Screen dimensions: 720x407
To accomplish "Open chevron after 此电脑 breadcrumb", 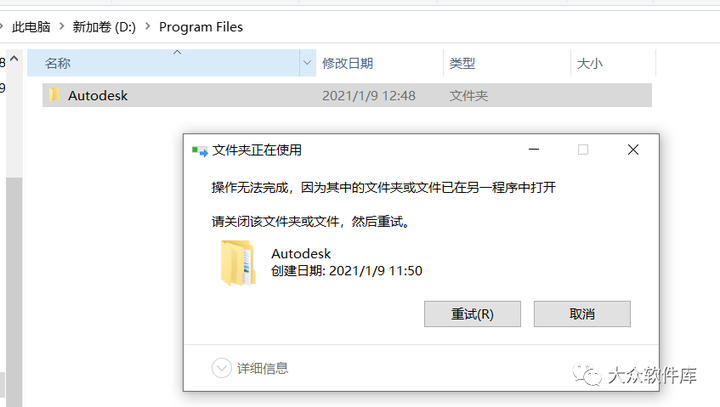I will click(62, 27).
